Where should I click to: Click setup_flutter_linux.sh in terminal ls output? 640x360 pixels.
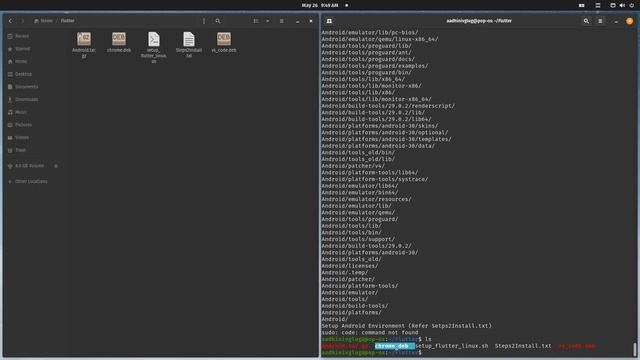(452, 346)
